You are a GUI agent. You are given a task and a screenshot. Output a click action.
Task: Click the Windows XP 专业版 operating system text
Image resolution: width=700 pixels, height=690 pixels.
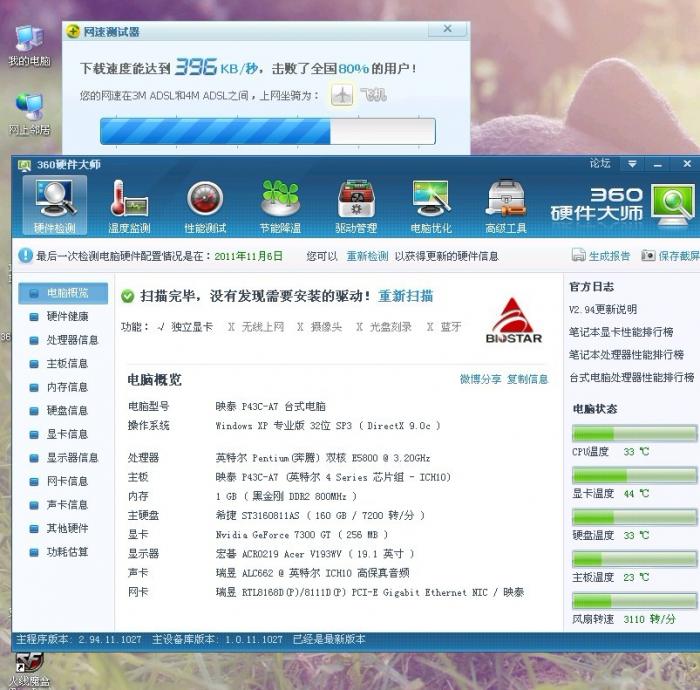coord(328,426)
